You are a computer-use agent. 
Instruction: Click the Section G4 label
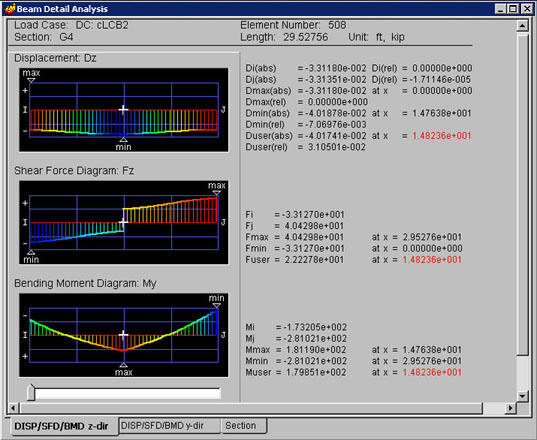pyautogui.click(x=44, y=37)
